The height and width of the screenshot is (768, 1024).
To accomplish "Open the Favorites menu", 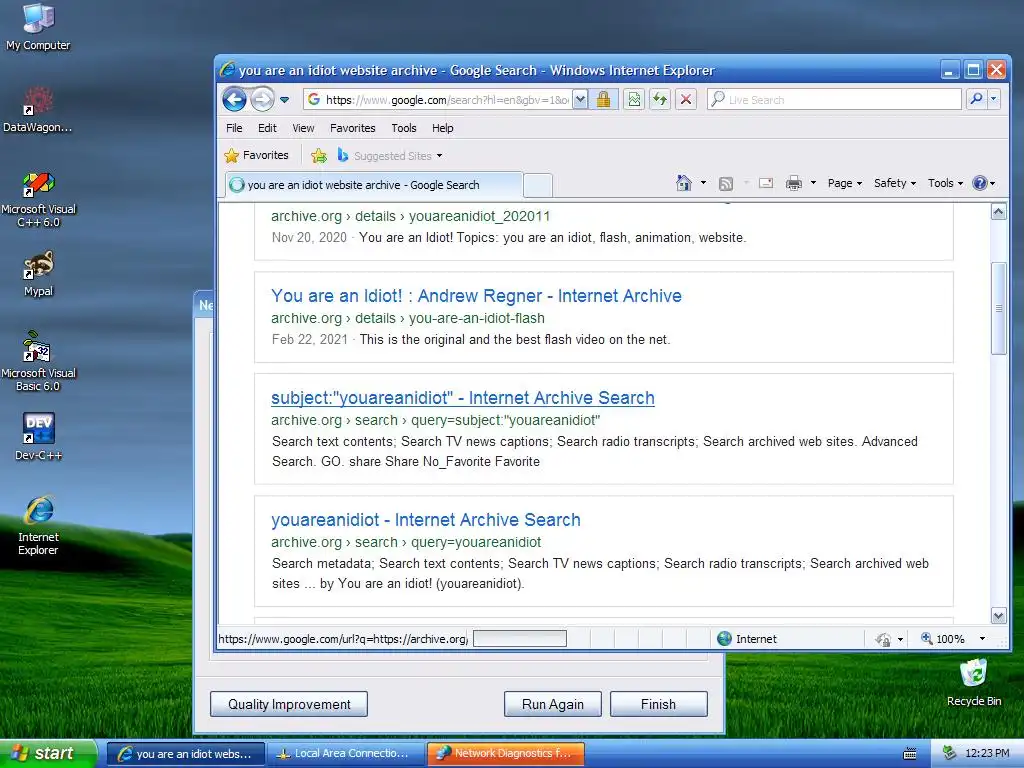I will tap(353, 128).
